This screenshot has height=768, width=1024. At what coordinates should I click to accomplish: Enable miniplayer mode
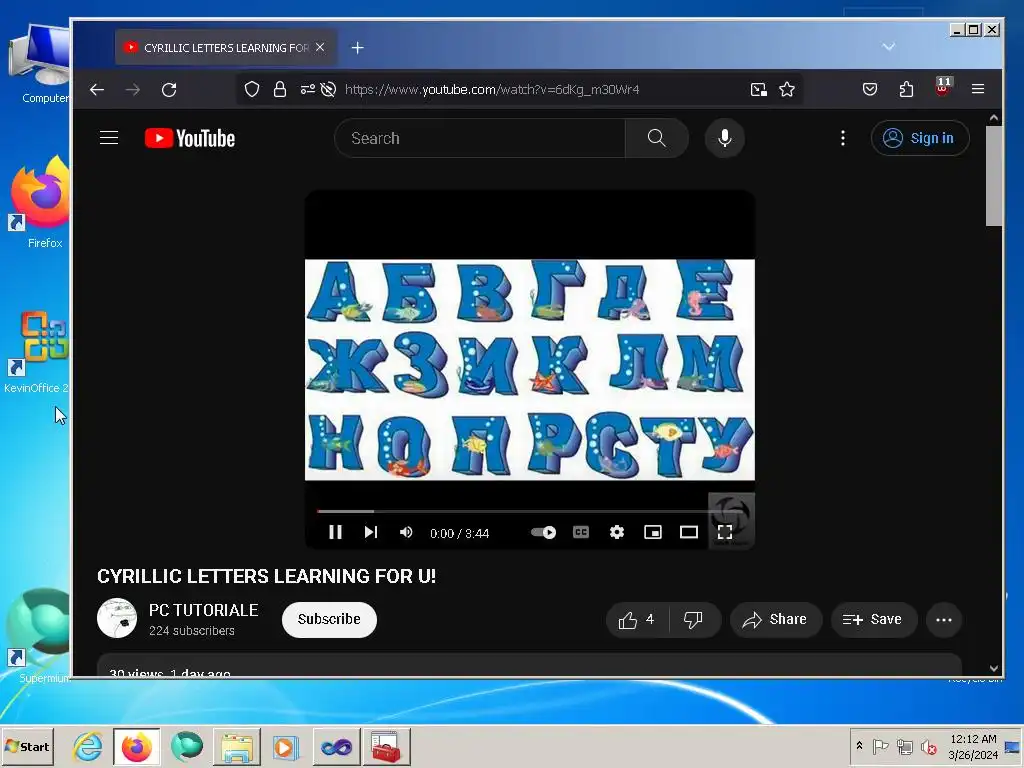tap(652, 532)
